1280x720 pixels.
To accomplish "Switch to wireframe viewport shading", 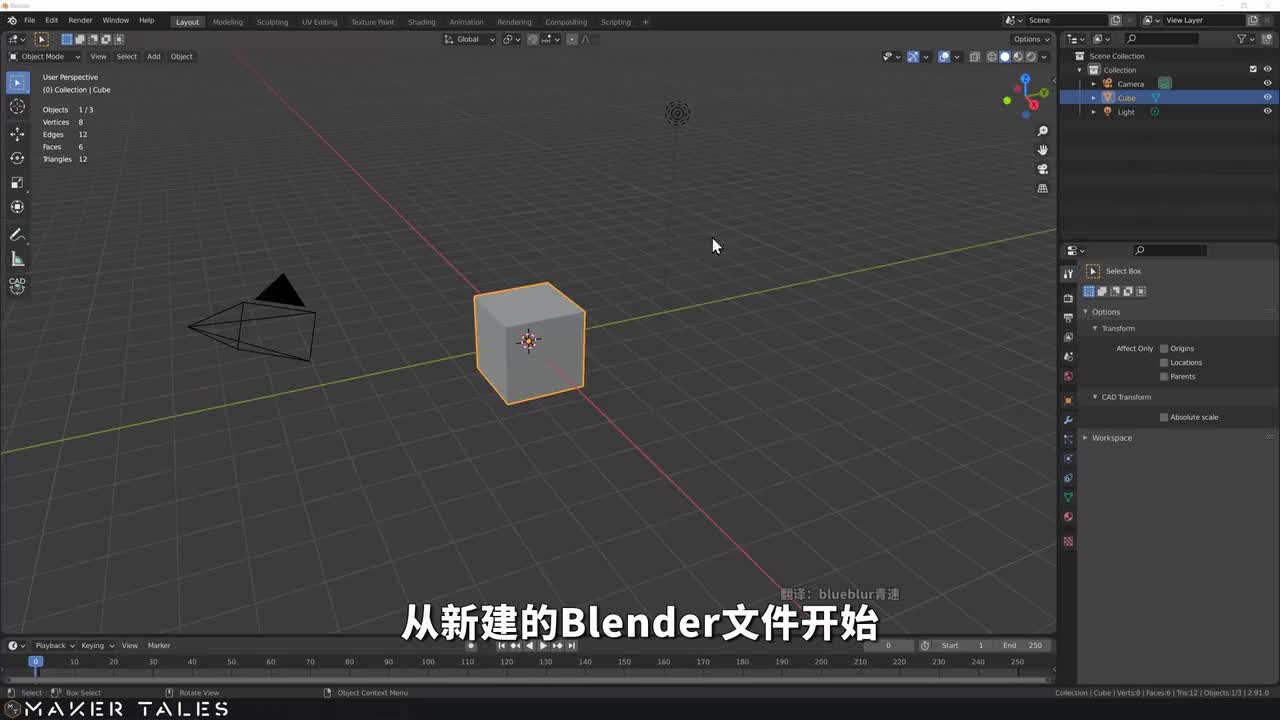I will tap(992, 57).
